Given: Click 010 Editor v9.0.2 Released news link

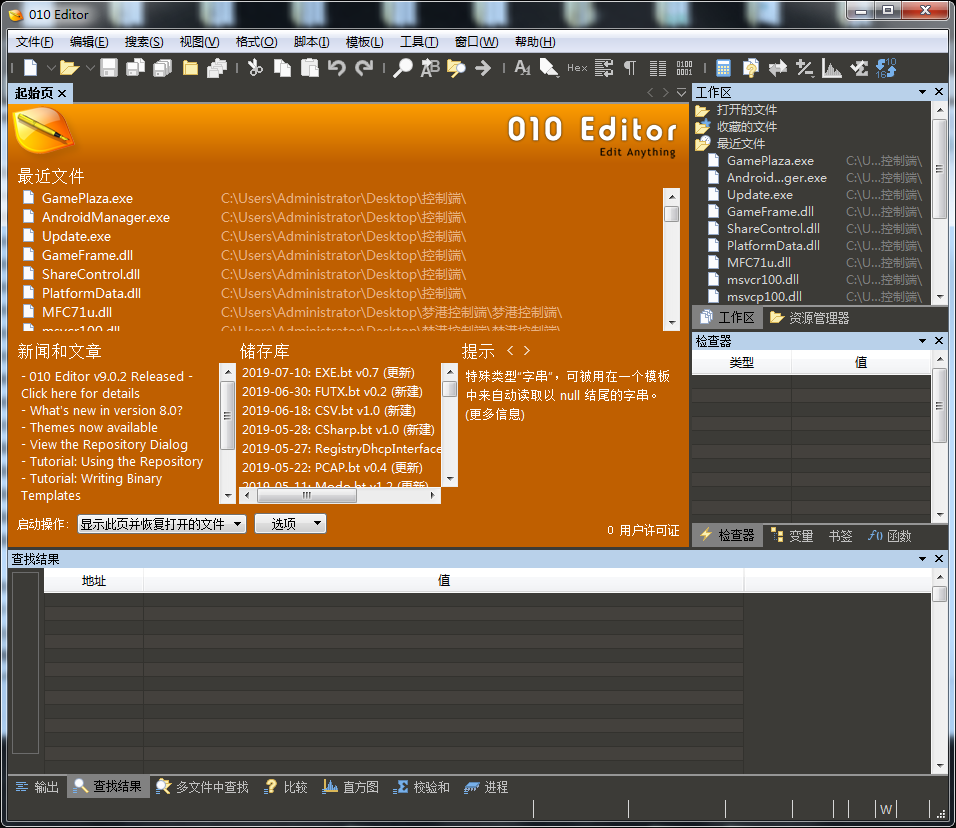Looking at the screenshot, I should pyautogui.click(x=107, y=385).
